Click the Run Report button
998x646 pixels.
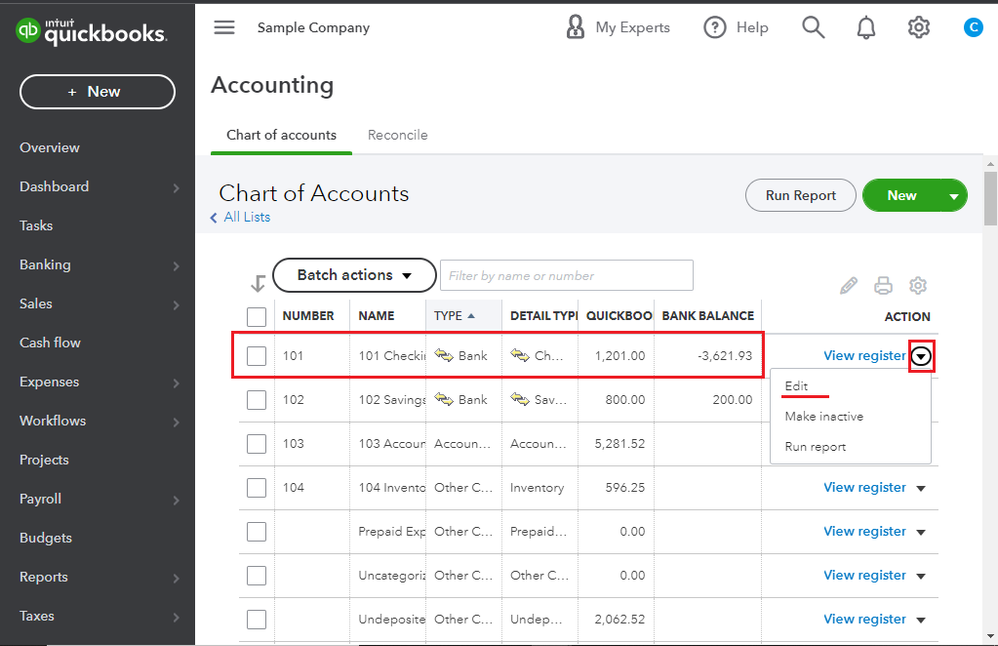point(800,196)
